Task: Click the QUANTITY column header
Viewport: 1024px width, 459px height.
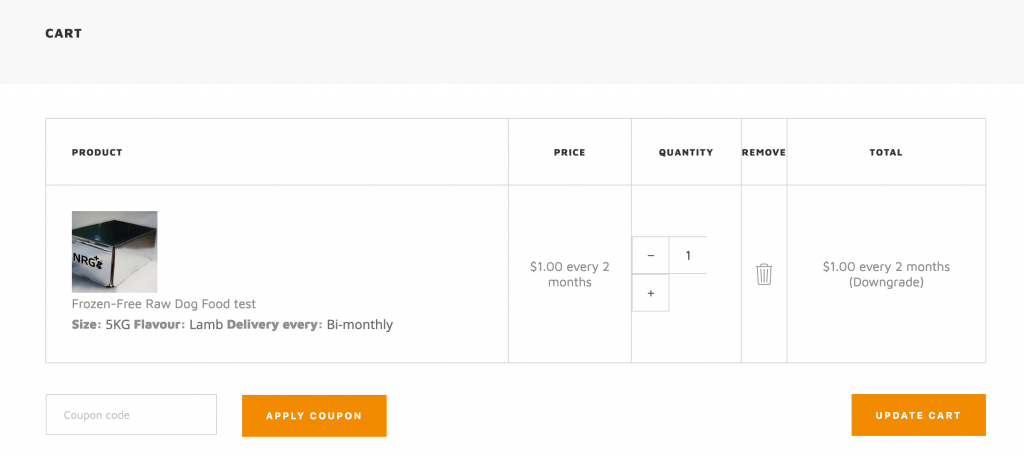Action: tap(686, 153)
